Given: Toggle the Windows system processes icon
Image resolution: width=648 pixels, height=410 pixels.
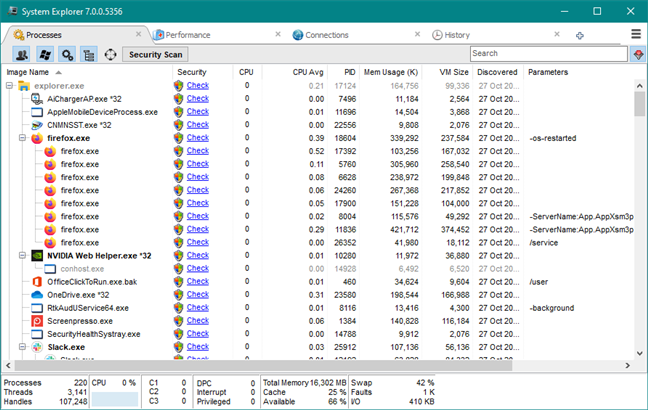Looking at the screenshot, I should pyautogui.click(x=45, y=55).
